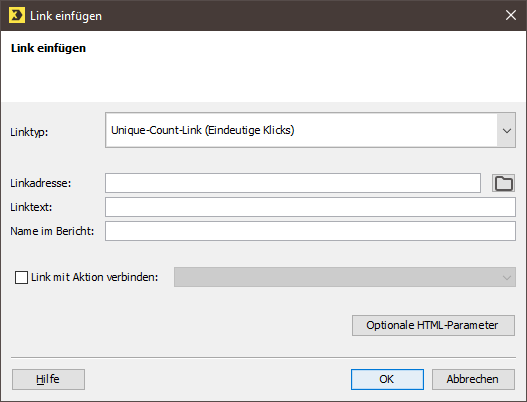This screenshot has width=527, height=402.
Task: Click the 'Link mit Aktion verbinden:' label text
Action: (x=94, y=277)
